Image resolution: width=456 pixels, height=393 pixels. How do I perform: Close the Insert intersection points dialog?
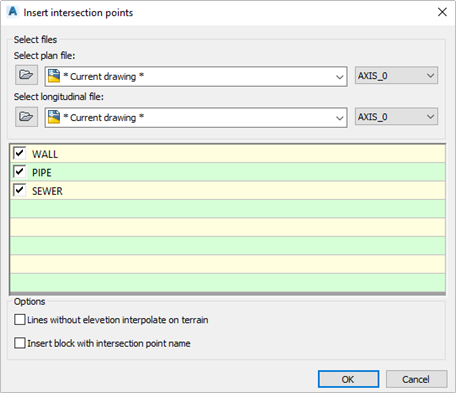pyautogui.click(x=442, y=12)
